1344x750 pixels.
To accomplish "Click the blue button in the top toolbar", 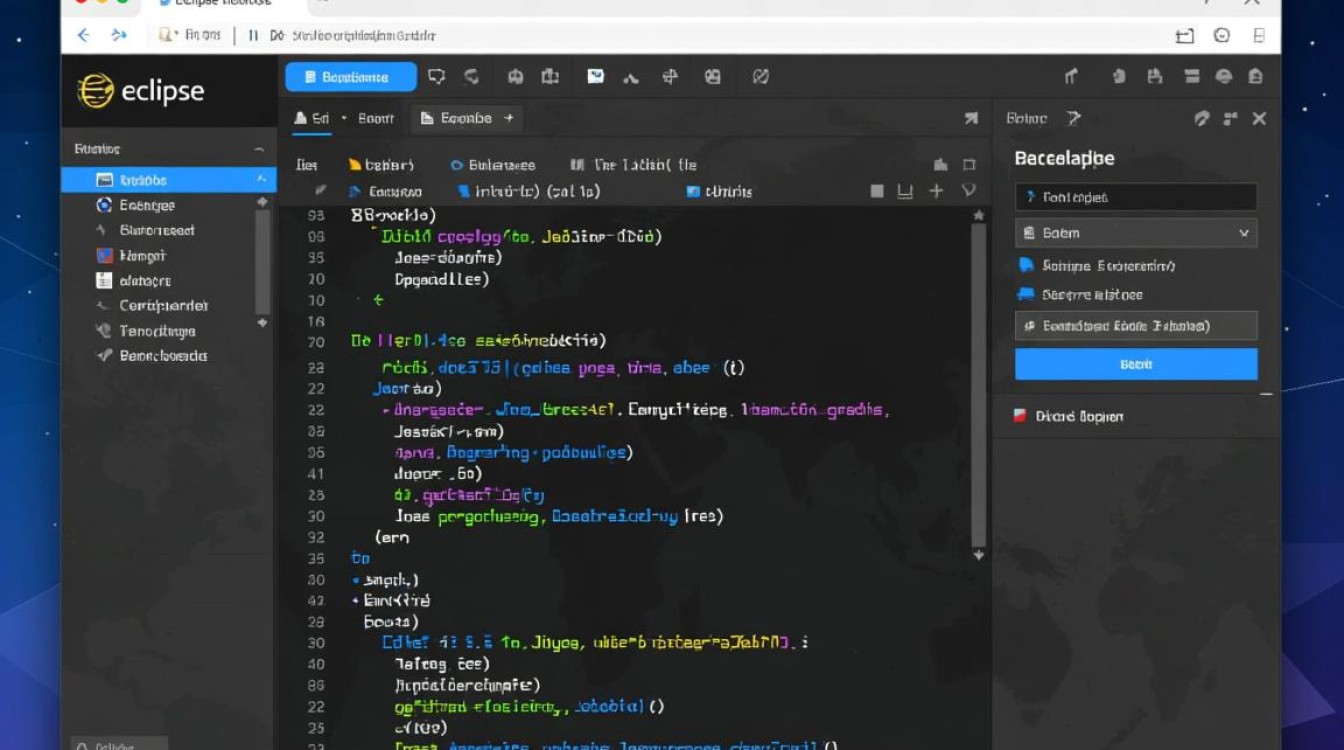I will click(350, 77).
